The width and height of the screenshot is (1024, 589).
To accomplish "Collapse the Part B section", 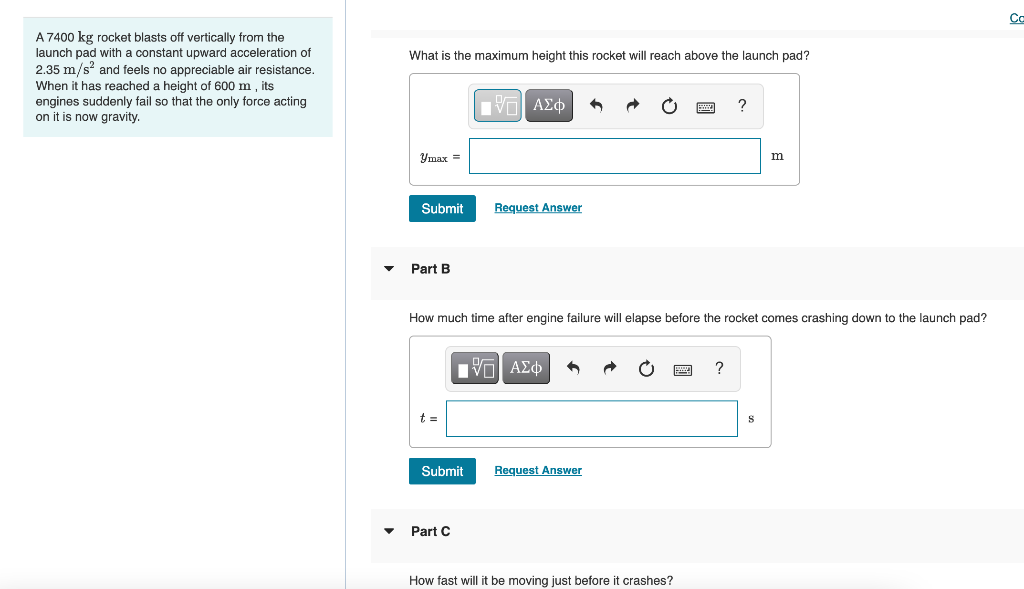I will [x=389, y=268].
